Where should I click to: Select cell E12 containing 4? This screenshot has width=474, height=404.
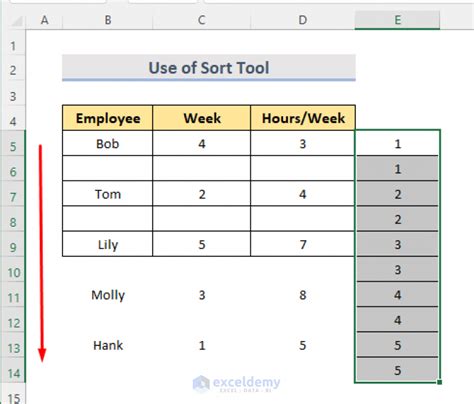click(397, 320)
